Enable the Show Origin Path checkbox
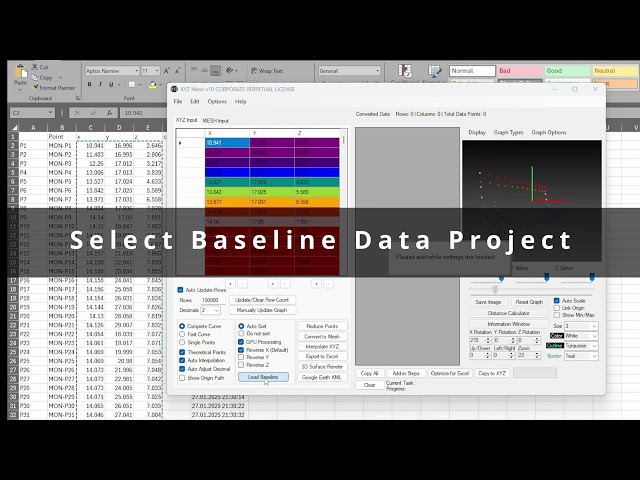640x480 pixels. (182, 378)
